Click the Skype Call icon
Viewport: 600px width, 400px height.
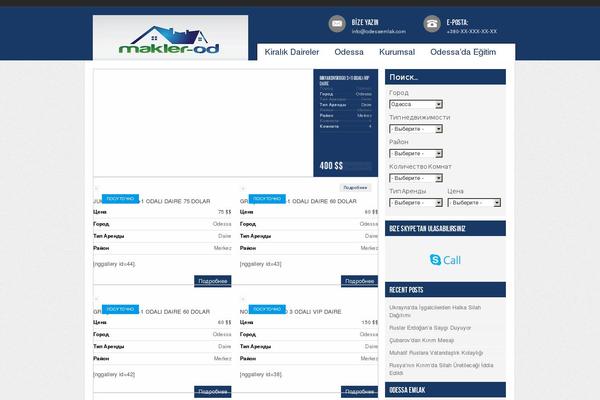tap(445, 260)
